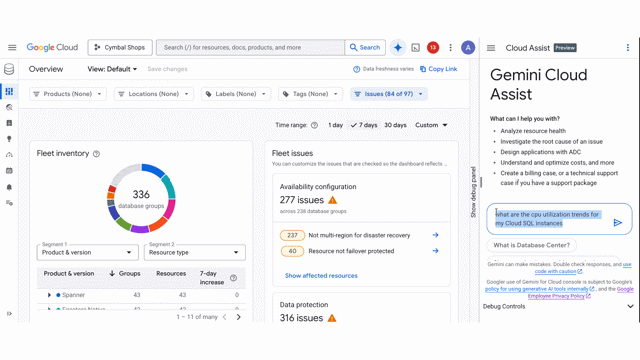This screenshot has width=640, height=360.
Task: Open the bell alerts icon in sidebar
Action: pos(9,187)
